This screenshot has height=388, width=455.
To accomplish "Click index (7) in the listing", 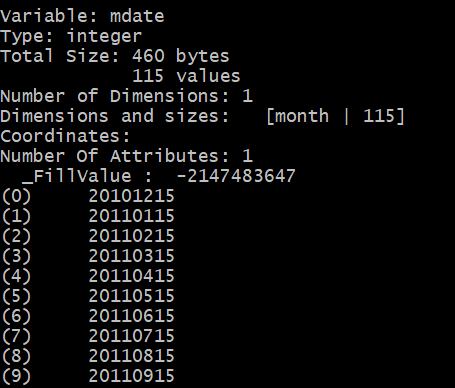I will point(16,336).
